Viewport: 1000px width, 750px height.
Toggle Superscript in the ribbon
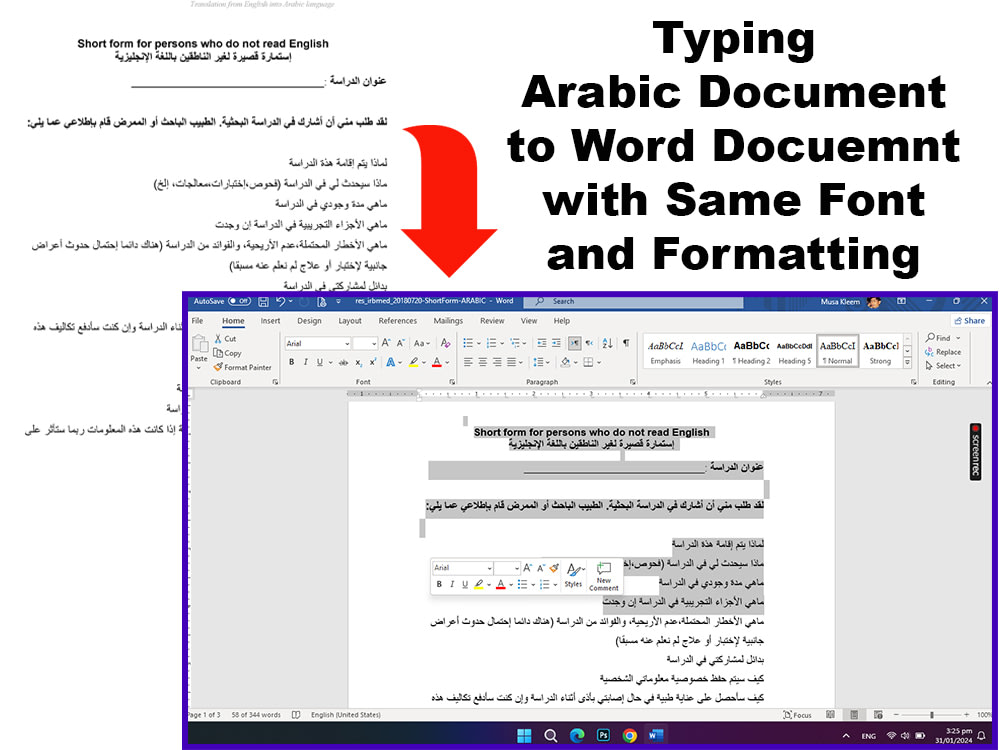pyautogui.click(x=372, y=362)
